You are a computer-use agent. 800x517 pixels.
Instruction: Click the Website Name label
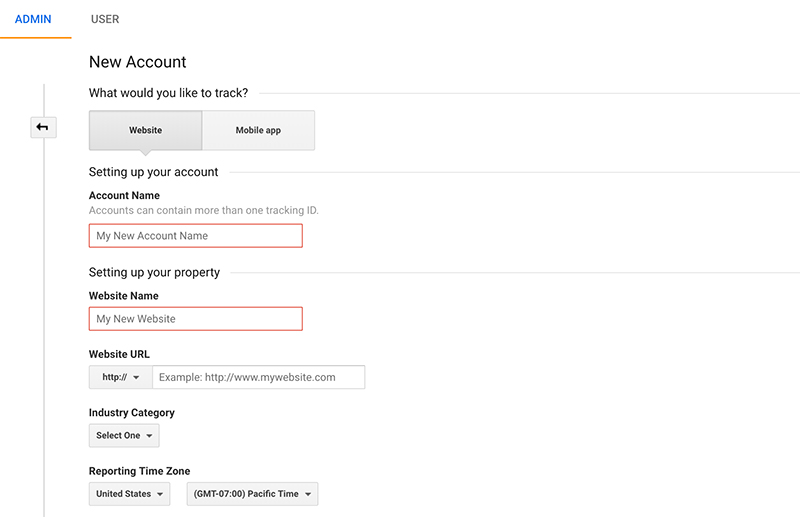(x=123, y=296)
